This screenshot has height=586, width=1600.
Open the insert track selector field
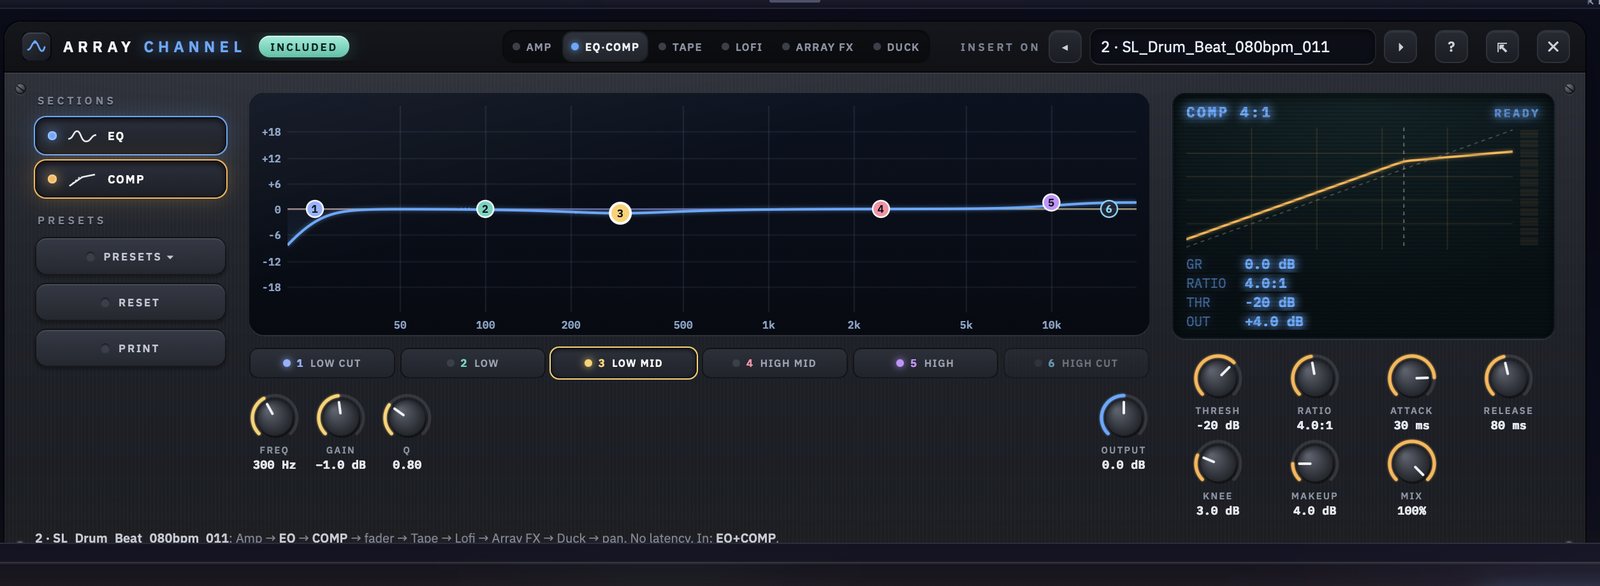coord(1232,47)
